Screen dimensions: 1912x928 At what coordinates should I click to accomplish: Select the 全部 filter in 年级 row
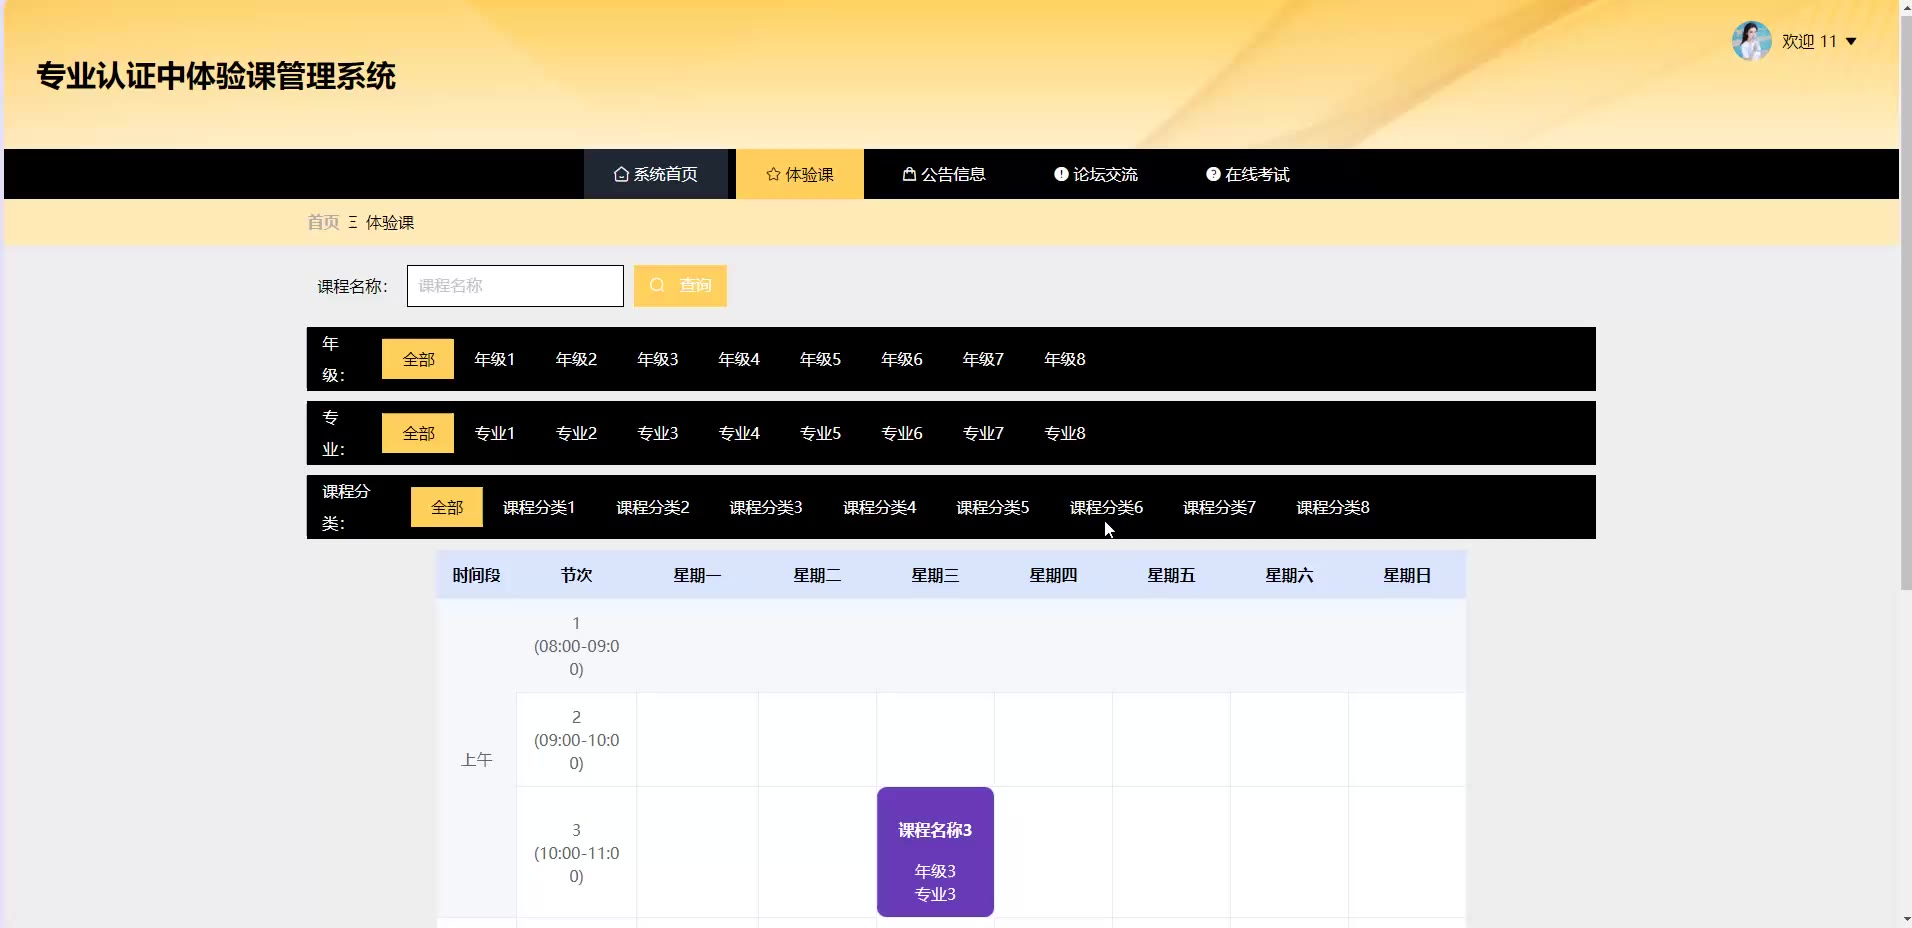click(x=418, y=359)
